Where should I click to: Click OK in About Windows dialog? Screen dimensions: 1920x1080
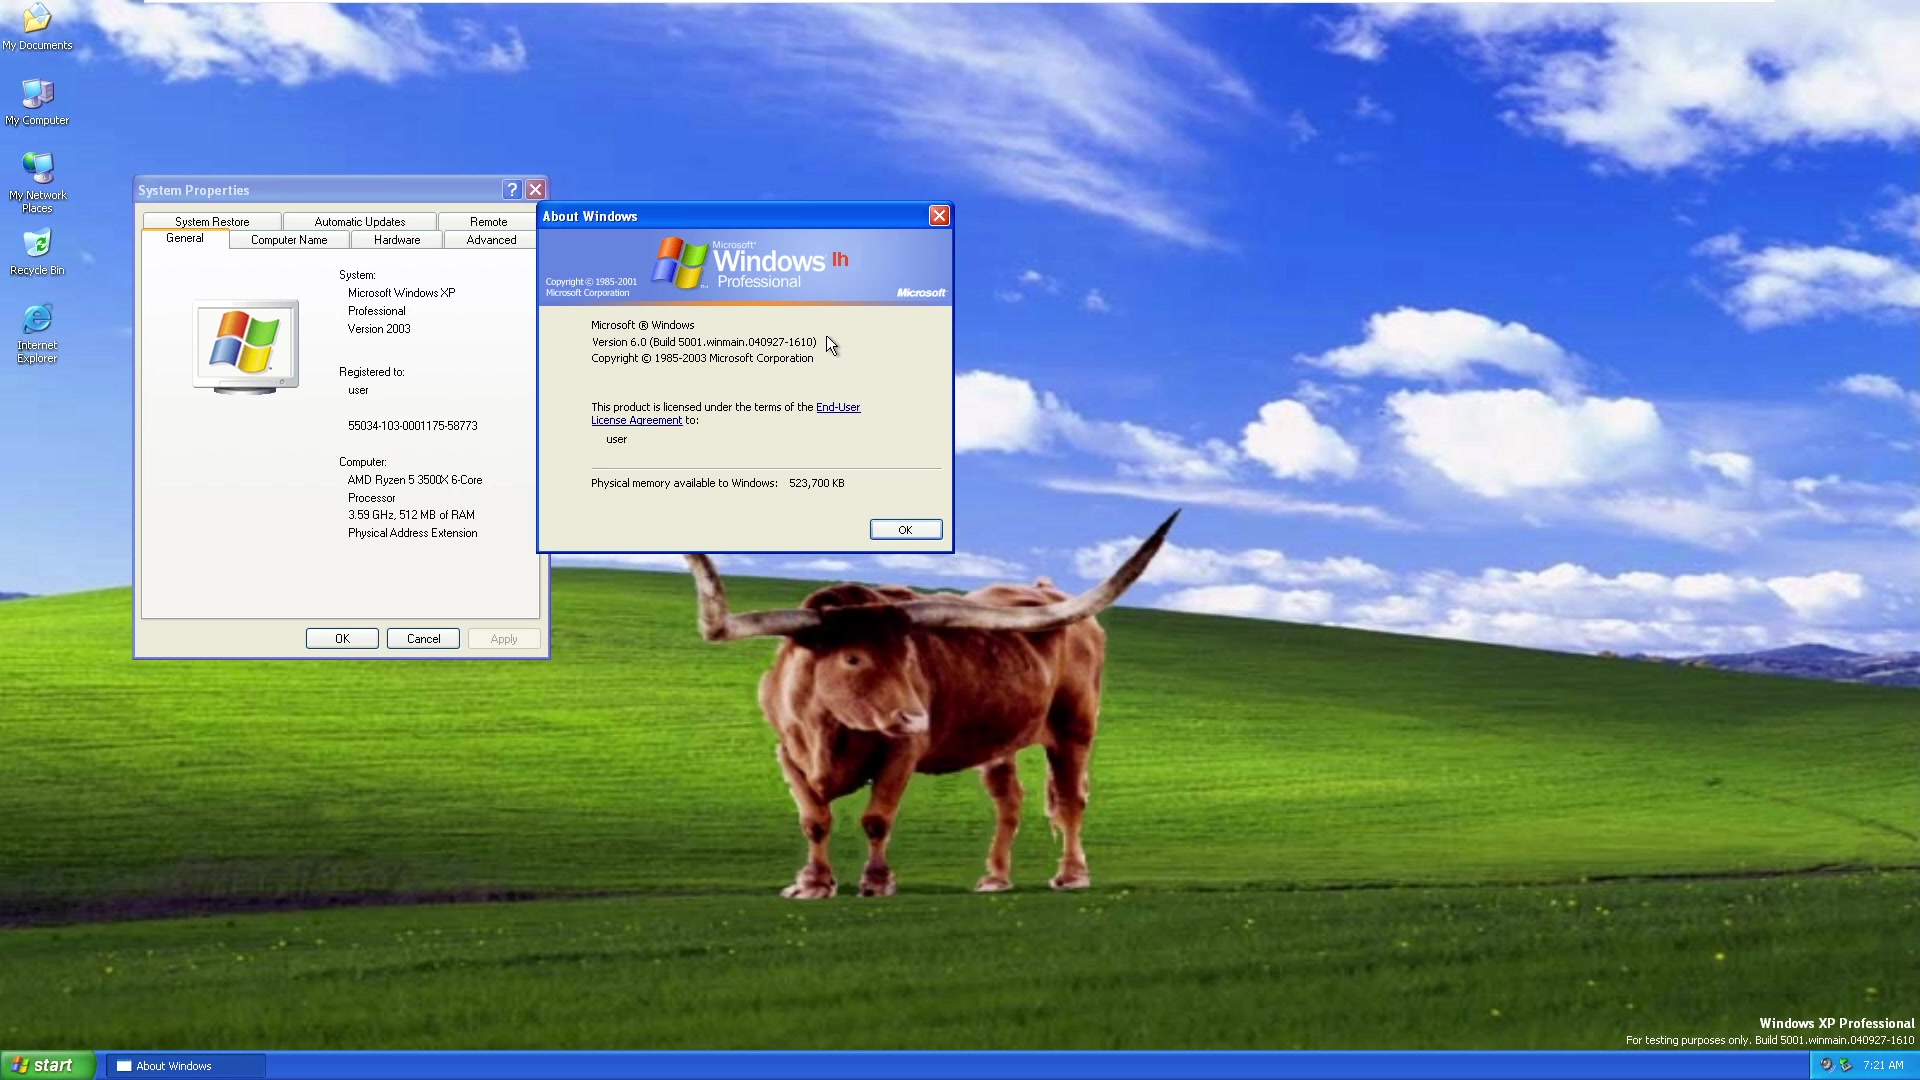pos(905,530)
